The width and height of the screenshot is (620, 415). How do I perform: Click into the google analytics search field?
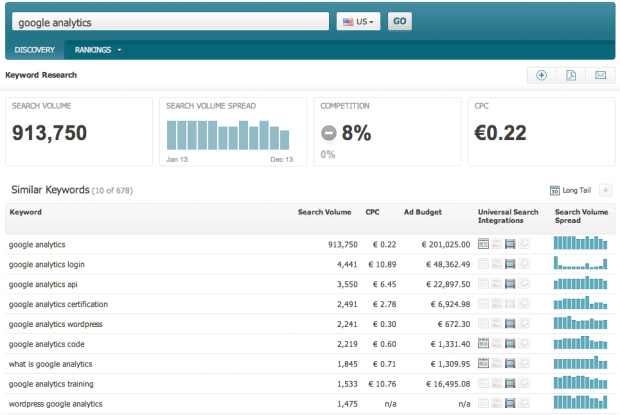point(170,22)
